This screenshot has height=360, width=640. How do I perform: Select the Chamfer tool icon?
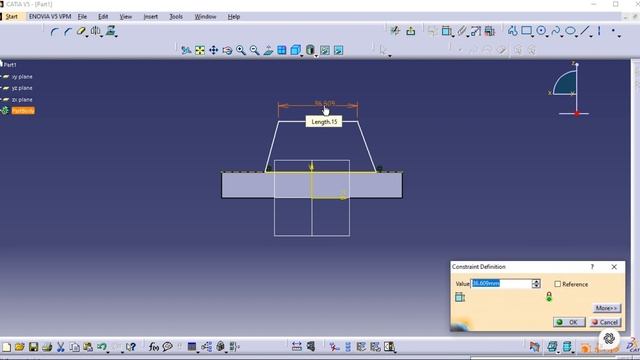coord(68,31)
